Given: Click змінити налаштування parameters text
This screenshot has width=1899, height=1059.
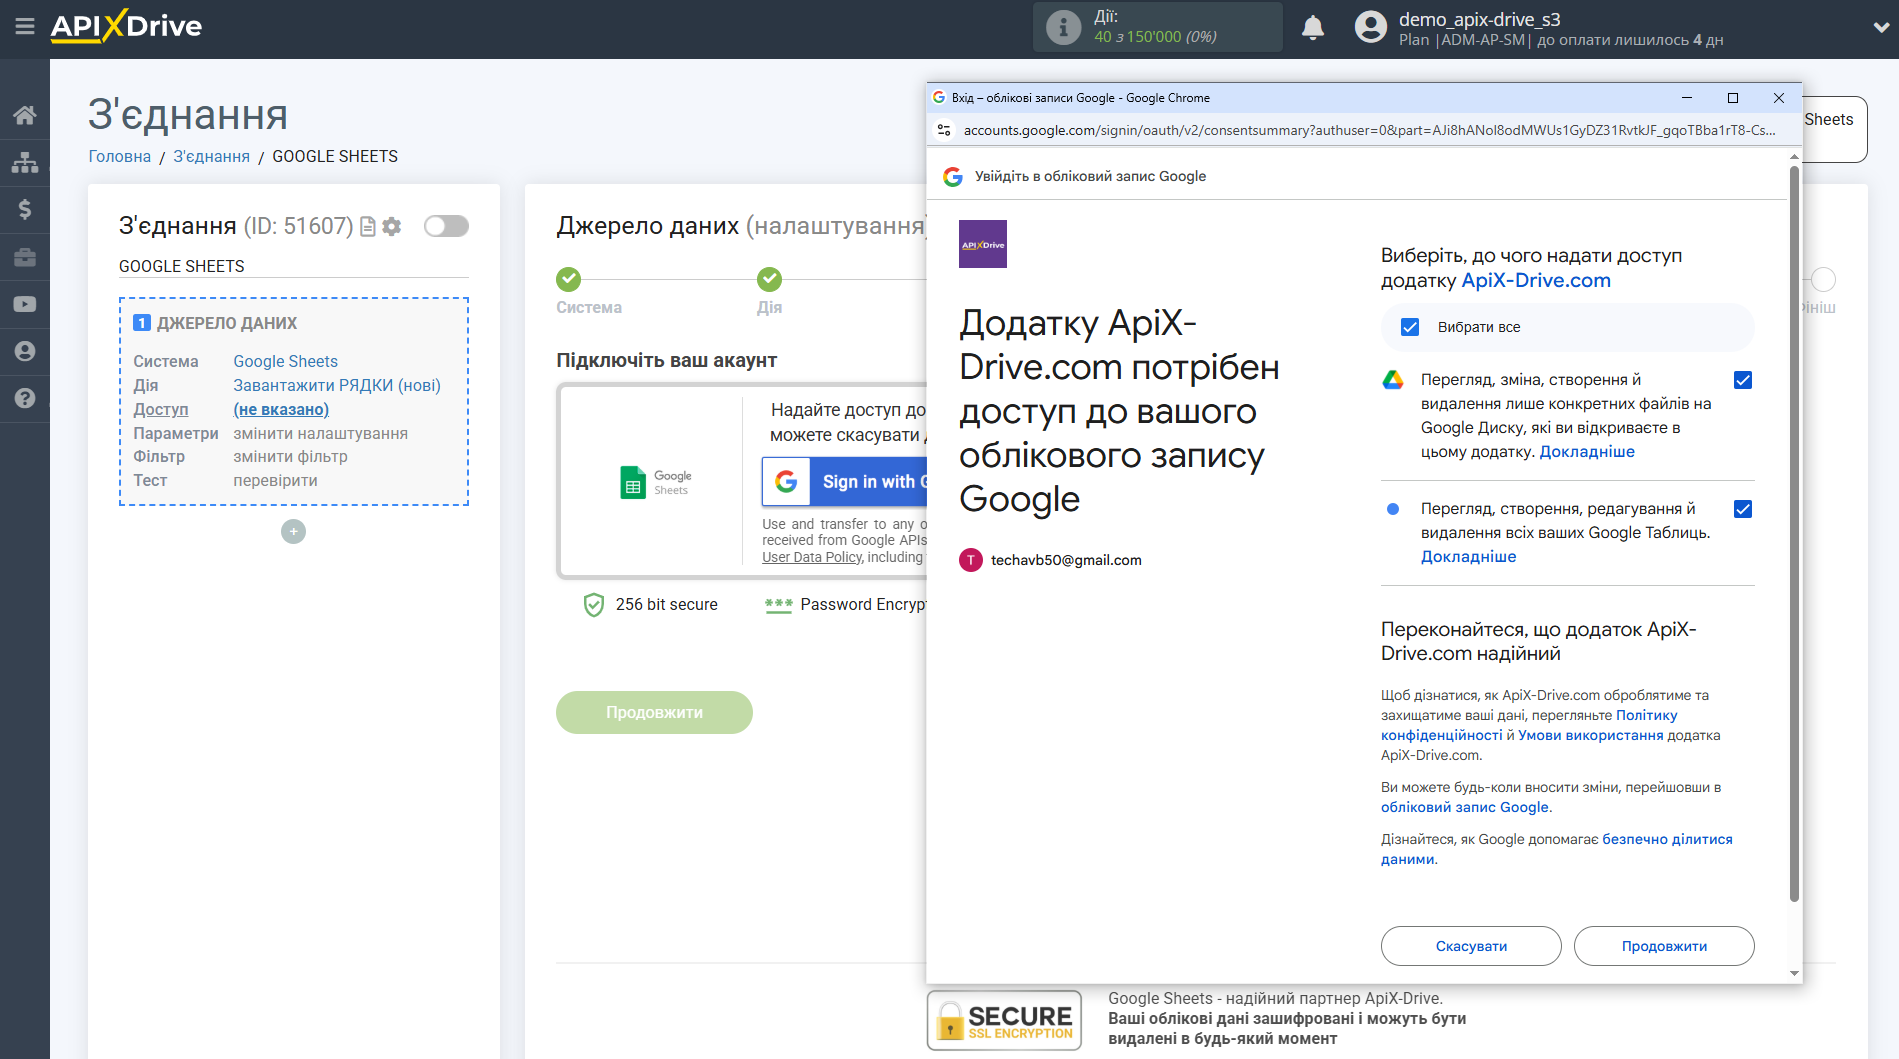Looking at the screenshot, I should [x=320, y=433].
